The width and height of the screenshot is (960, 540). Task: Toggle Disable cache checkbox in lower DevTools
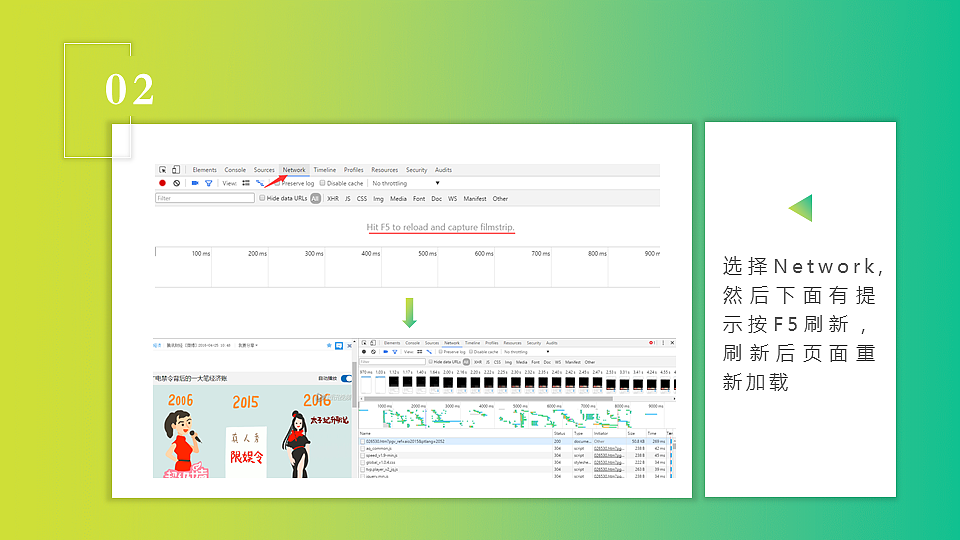[471, 352]
